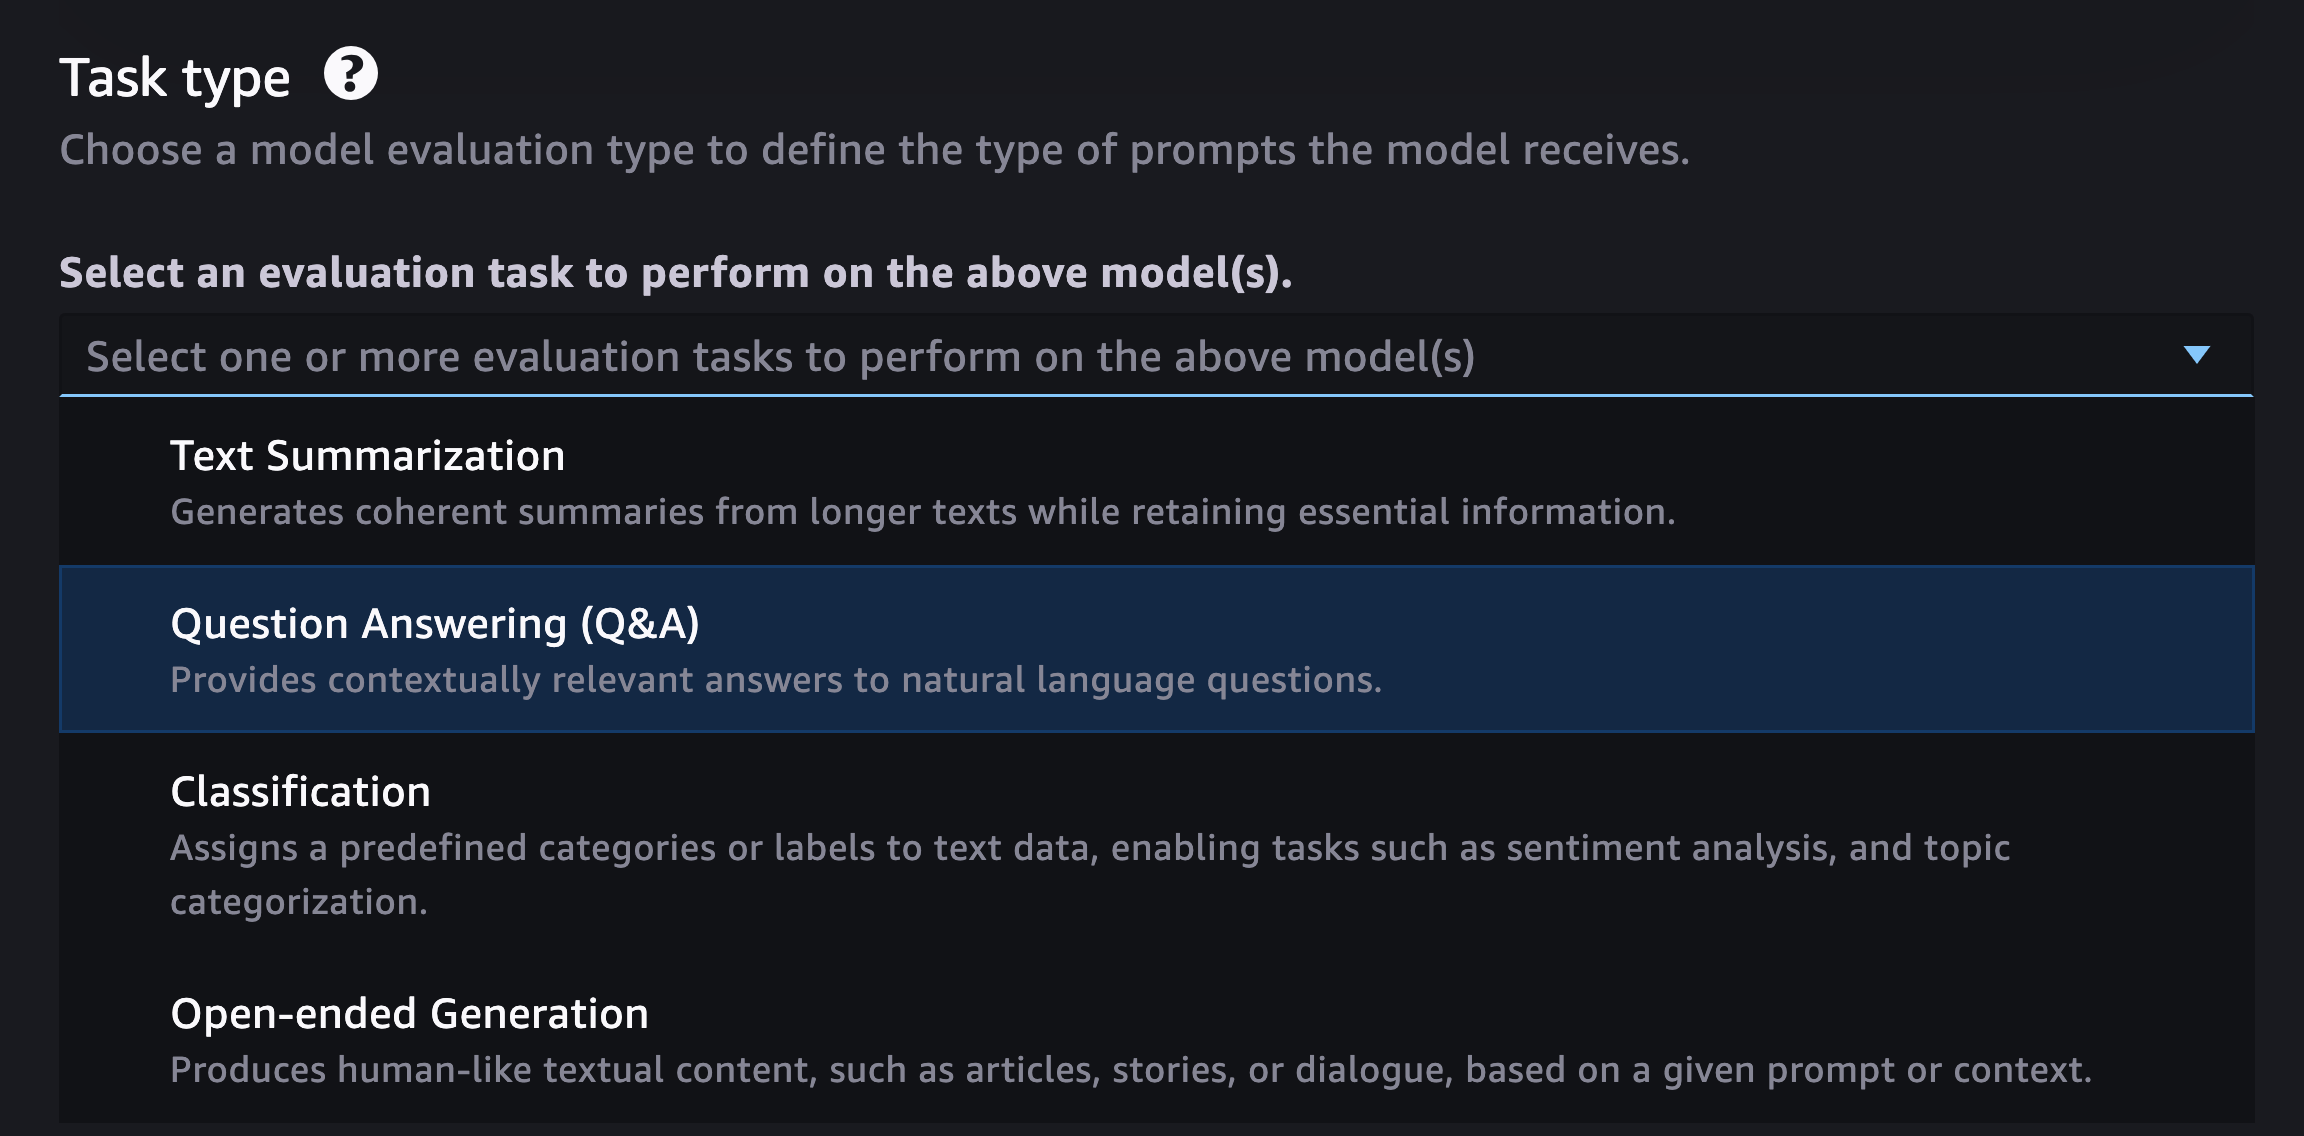Viewport: 2304px width, 1136px height.
Task: Click the Open-ended Generation description line
Action: click(x=1131, y=1070)
